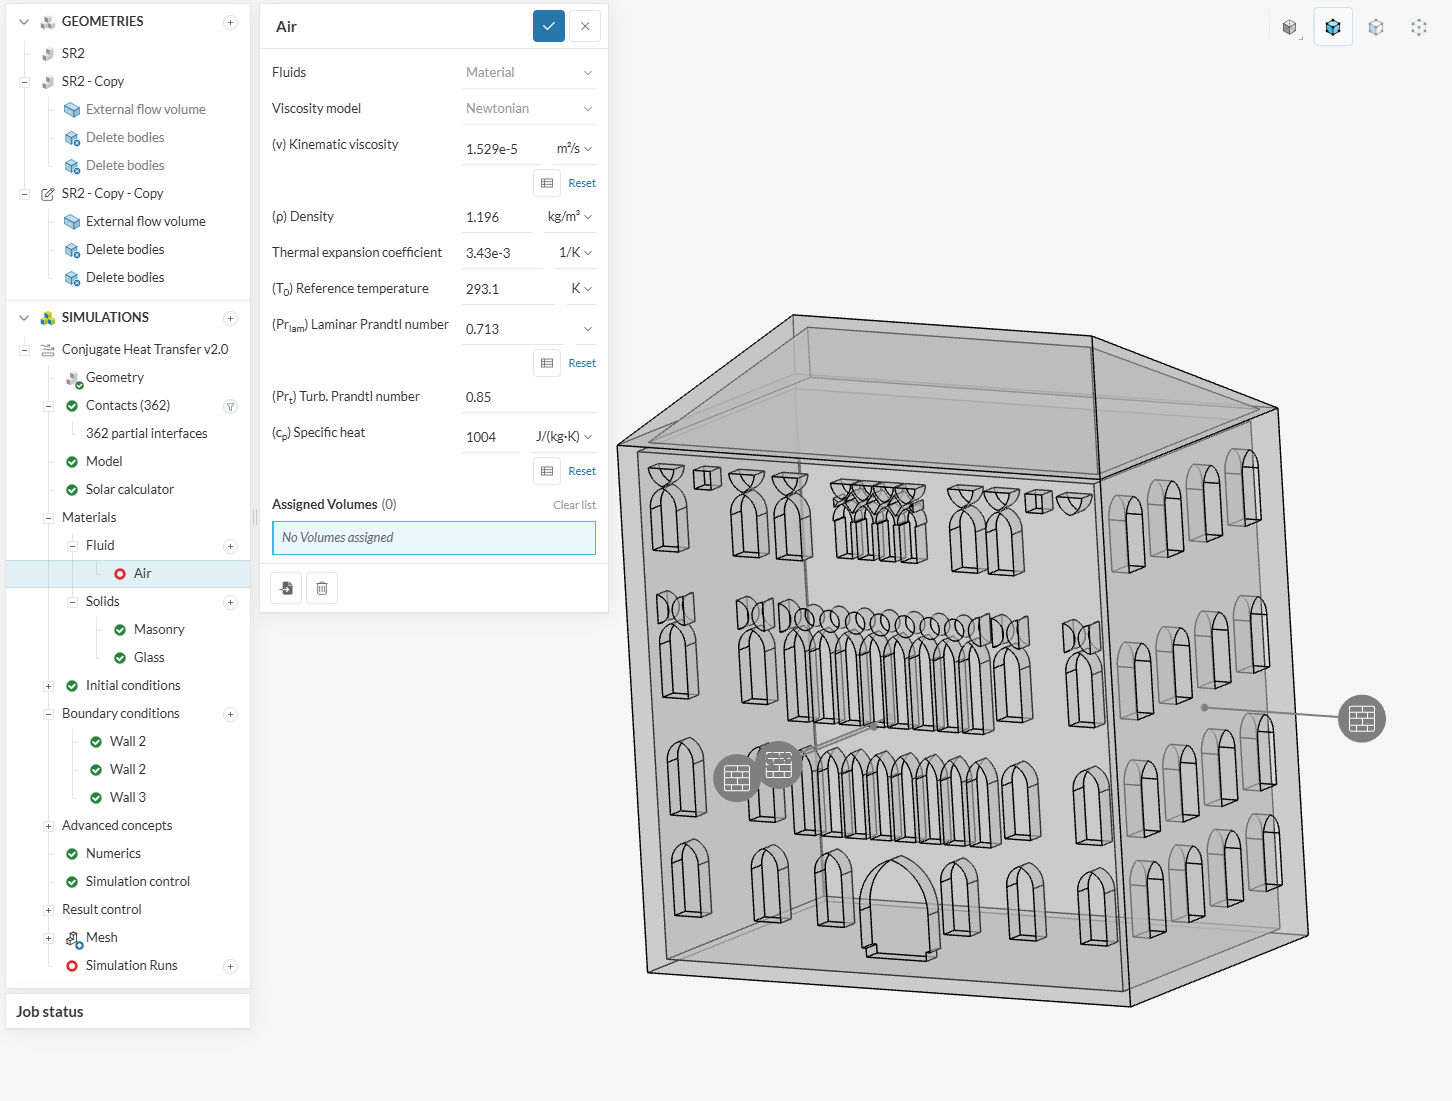Viewport: 1452px width, 1101px height.
Task: Click the brick wall marker right of the building
Action: click(1361, 718)
